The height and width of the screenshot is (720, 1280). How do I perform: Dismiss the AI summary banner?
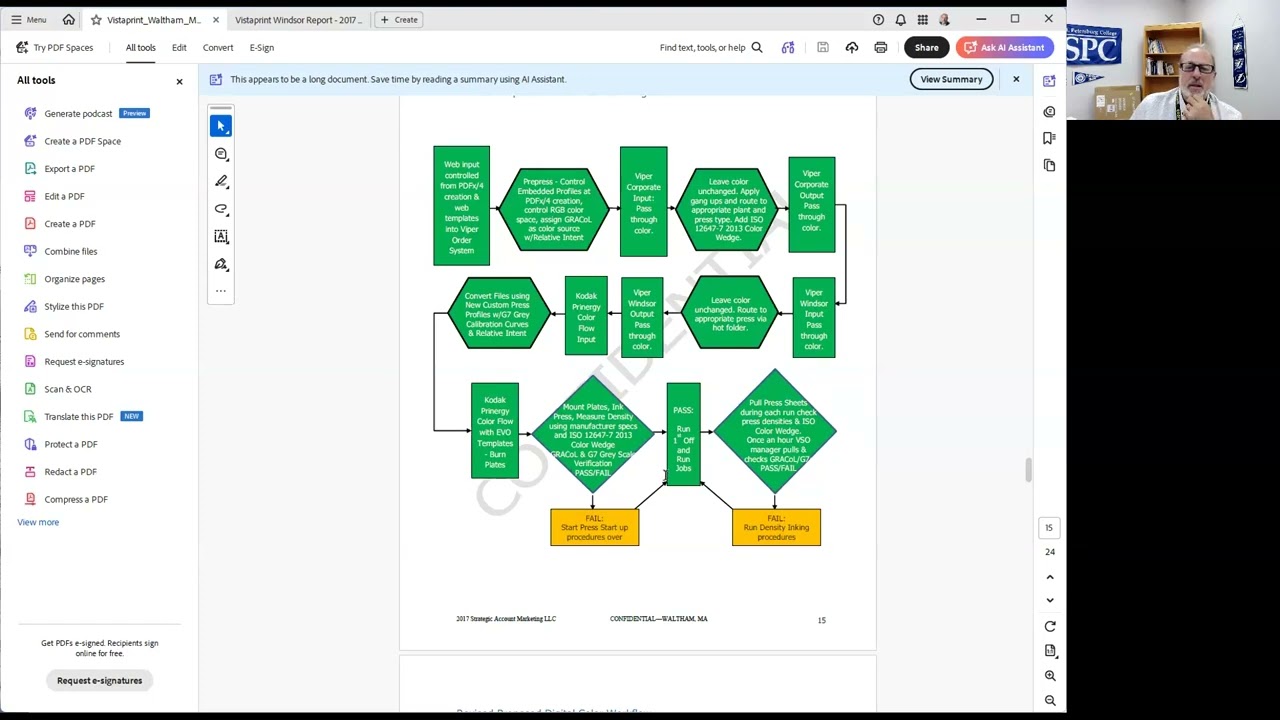(1016, 79)
